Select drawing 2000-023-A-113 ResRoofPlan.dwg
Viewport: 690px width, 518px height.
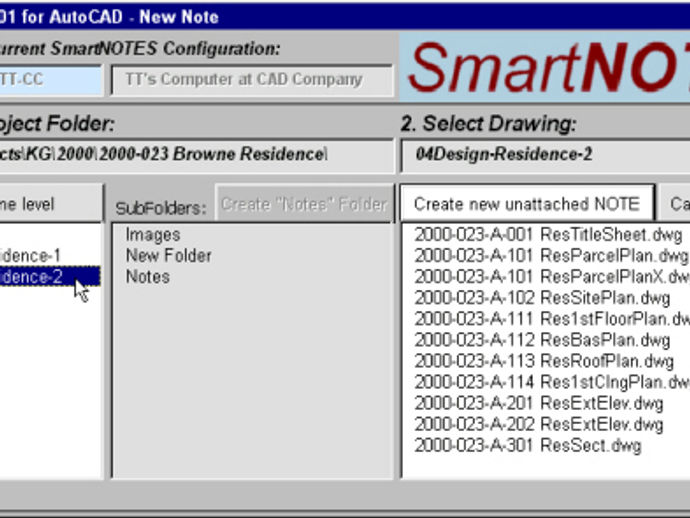click(x=544, y=361)
